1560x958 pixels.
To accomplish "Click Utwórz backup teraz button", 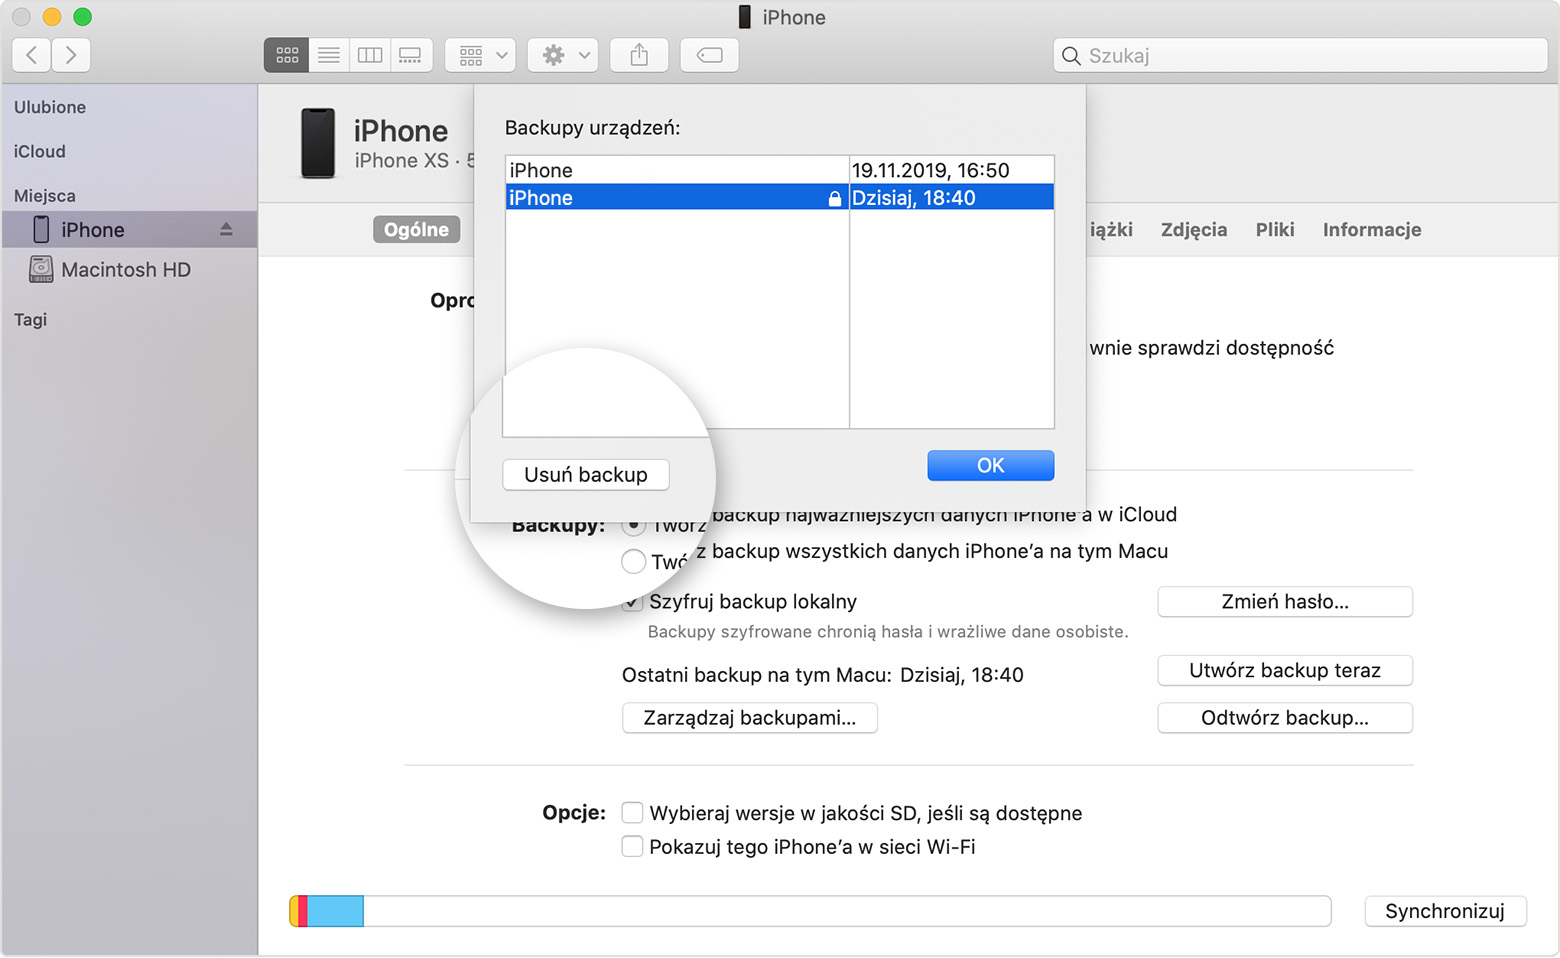I will (1285, 670).
